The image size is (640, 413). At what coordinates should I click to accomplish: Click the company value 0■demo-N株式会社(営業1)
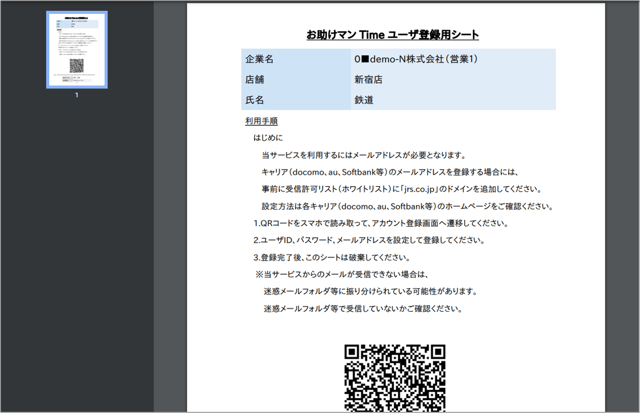point(416,59)
